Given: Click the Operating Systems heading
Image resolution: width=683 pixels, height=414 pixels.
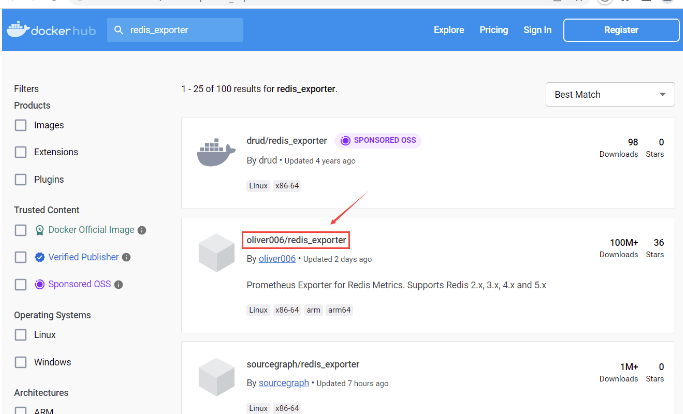Looking at the screenshot, I should [52, 315].
